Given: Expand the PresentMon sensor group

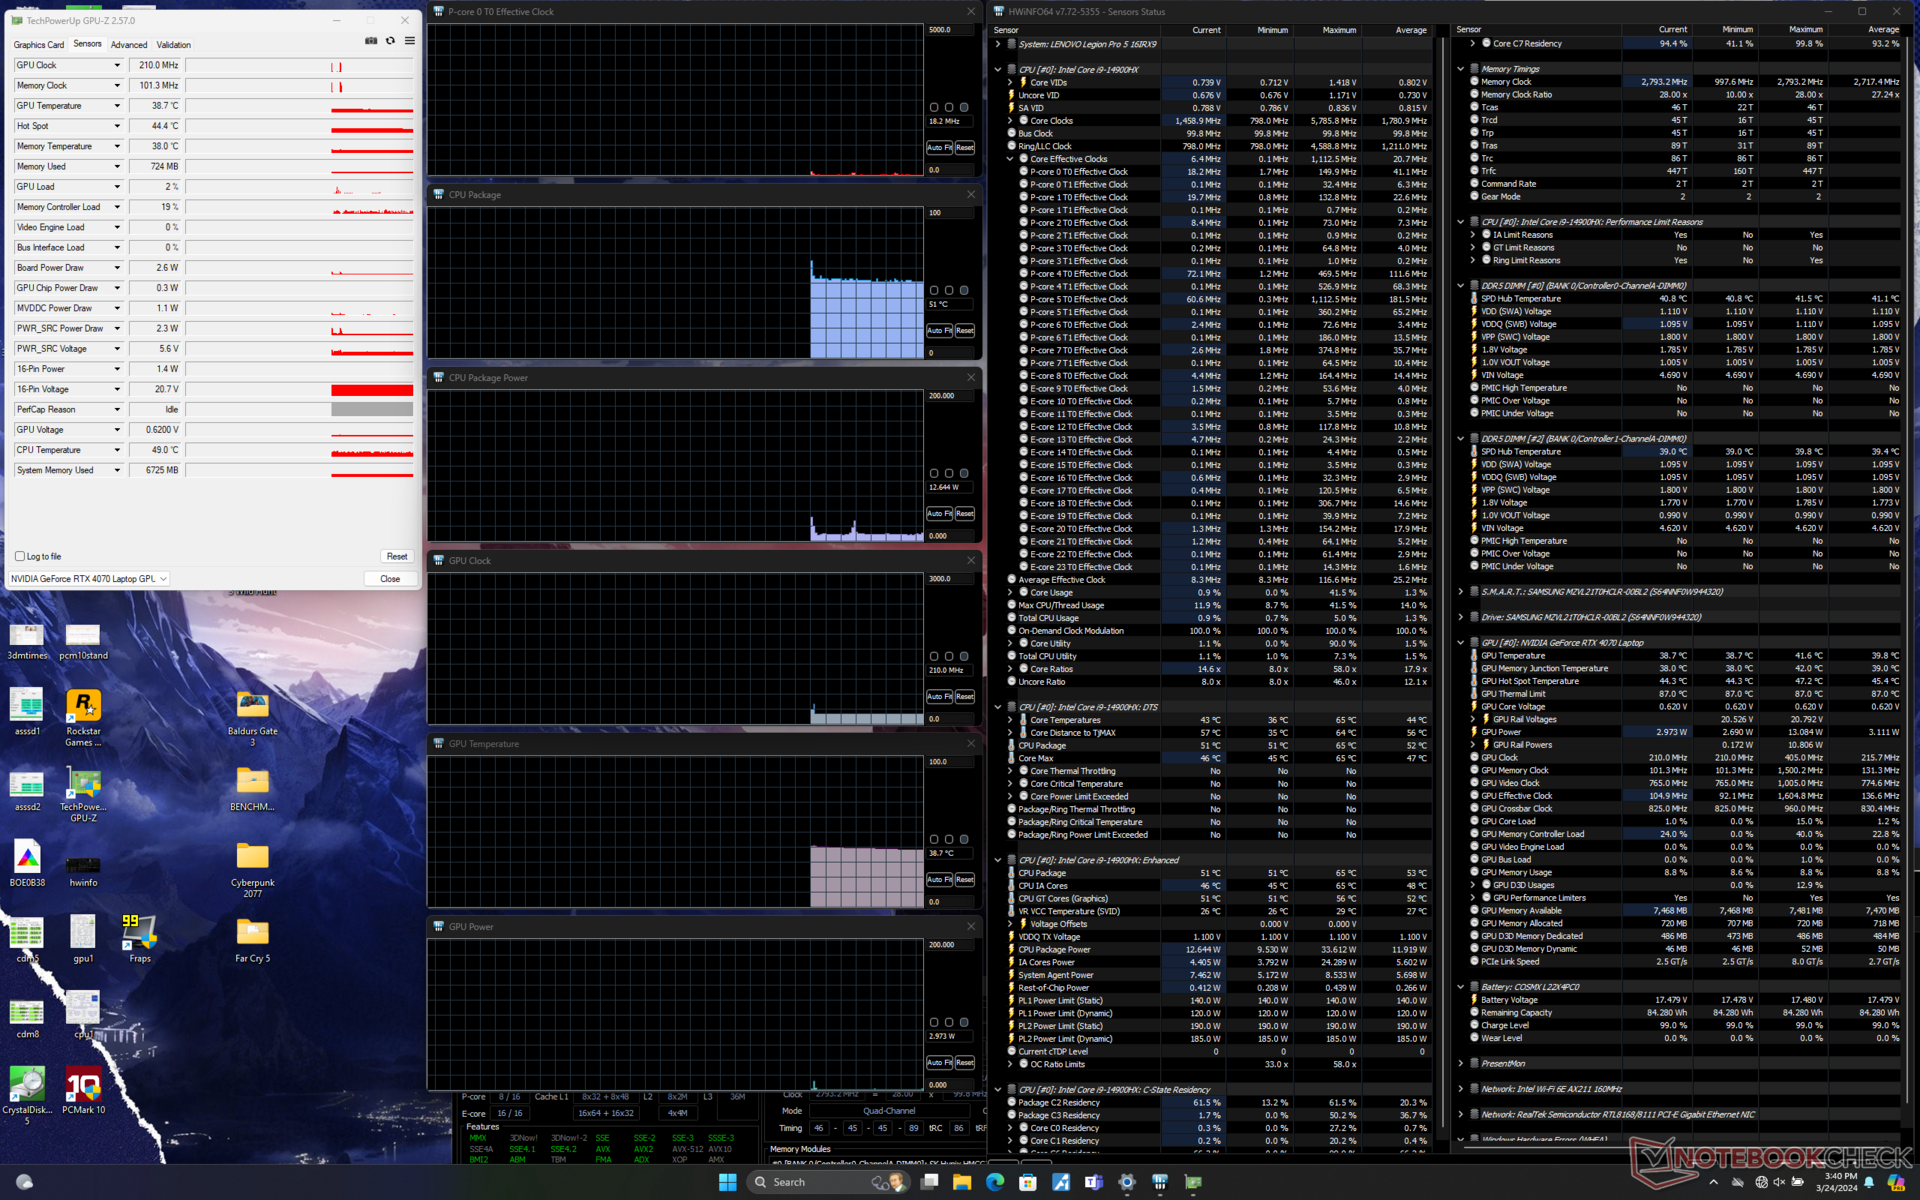Looking at the screenshot, I should tap(1461, 1063).
